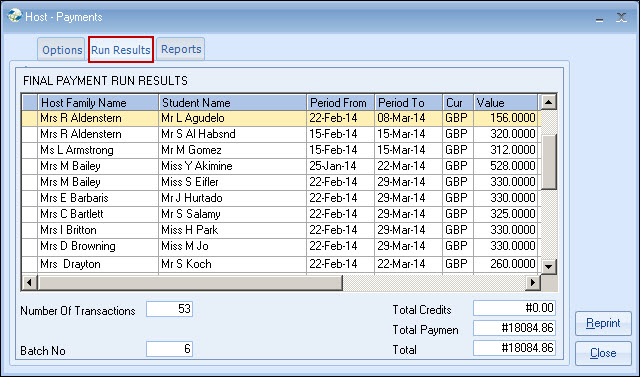The height and width of the screenshot is (377, 640).
Task: Click the horizontal scrollbar left arrow
Action: point(29,282)
